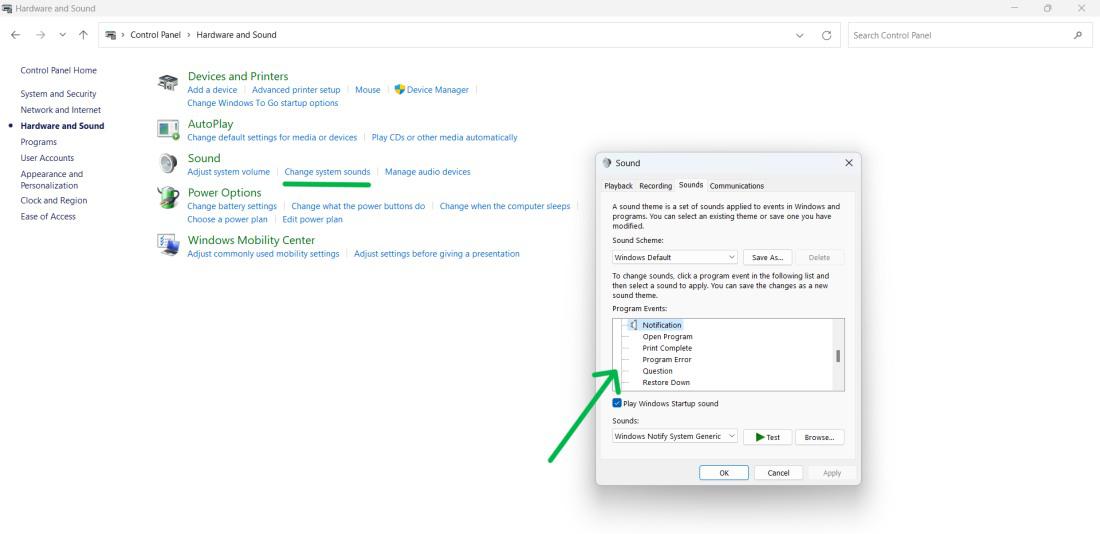This screenshot has height=534, width=1100.
Task: Refresh the Control Panel address bar
Action: click(x=826, y=35)
